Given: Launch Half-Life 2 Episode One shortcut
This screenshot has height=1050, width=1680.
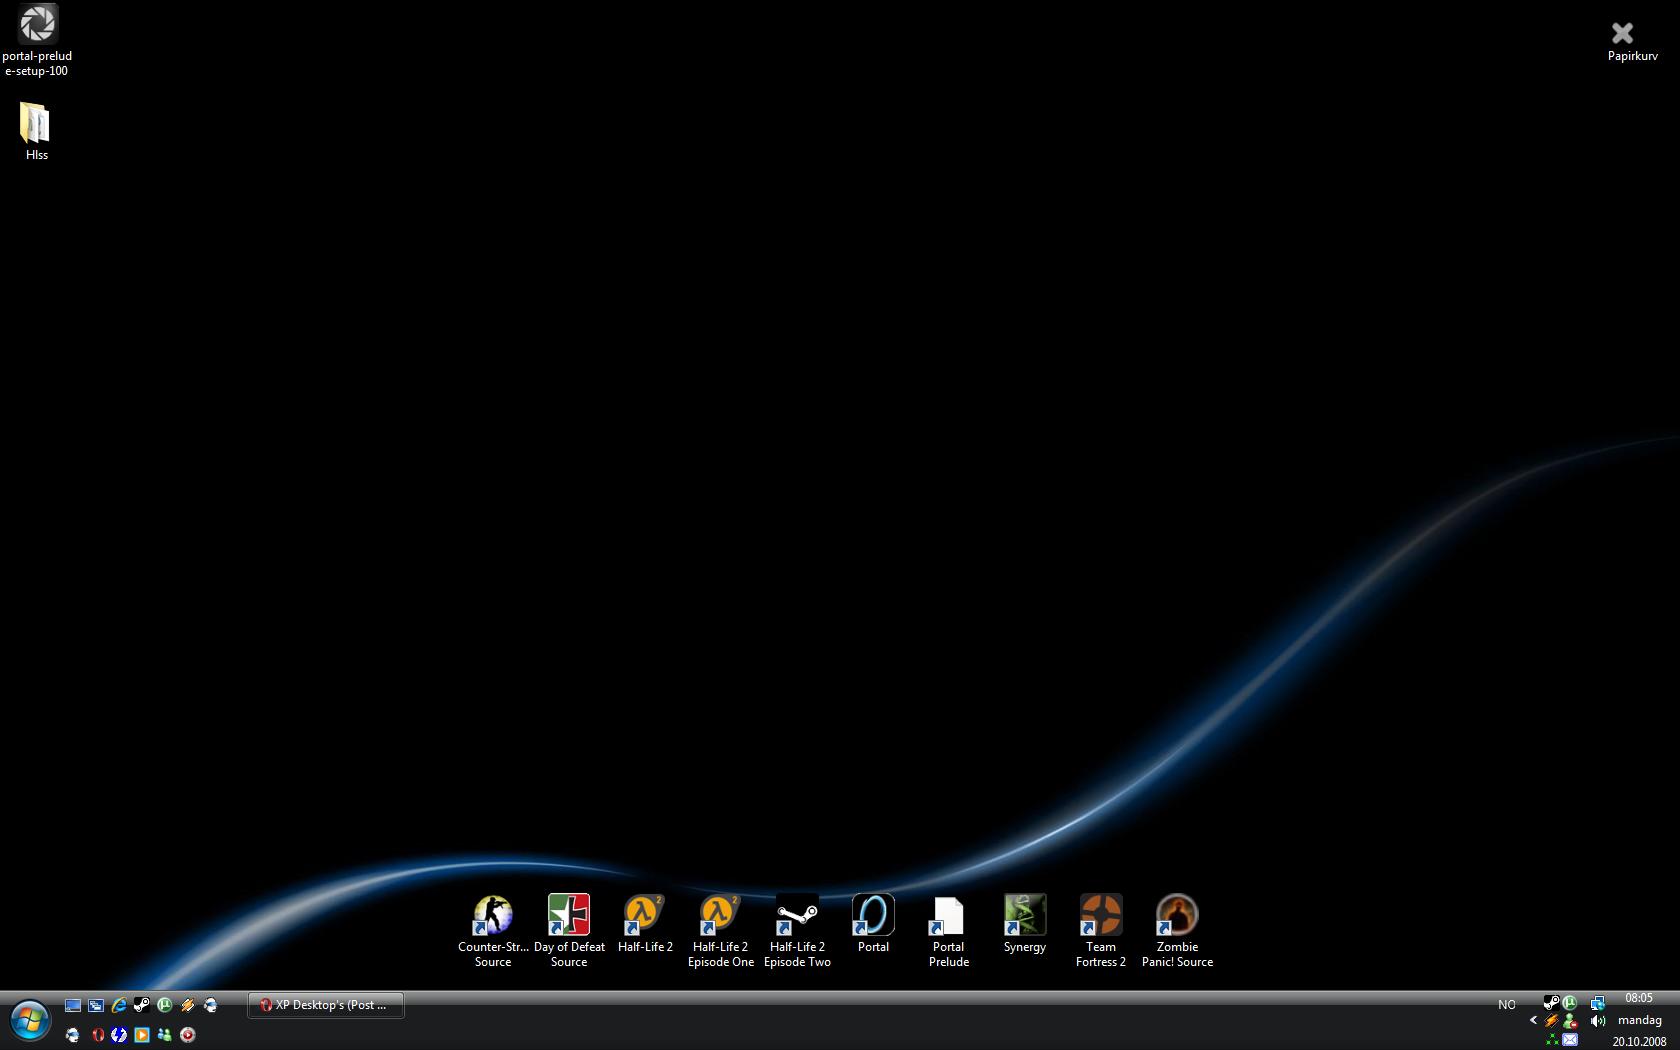Looking at the screenshot, I should pos(721,931).
